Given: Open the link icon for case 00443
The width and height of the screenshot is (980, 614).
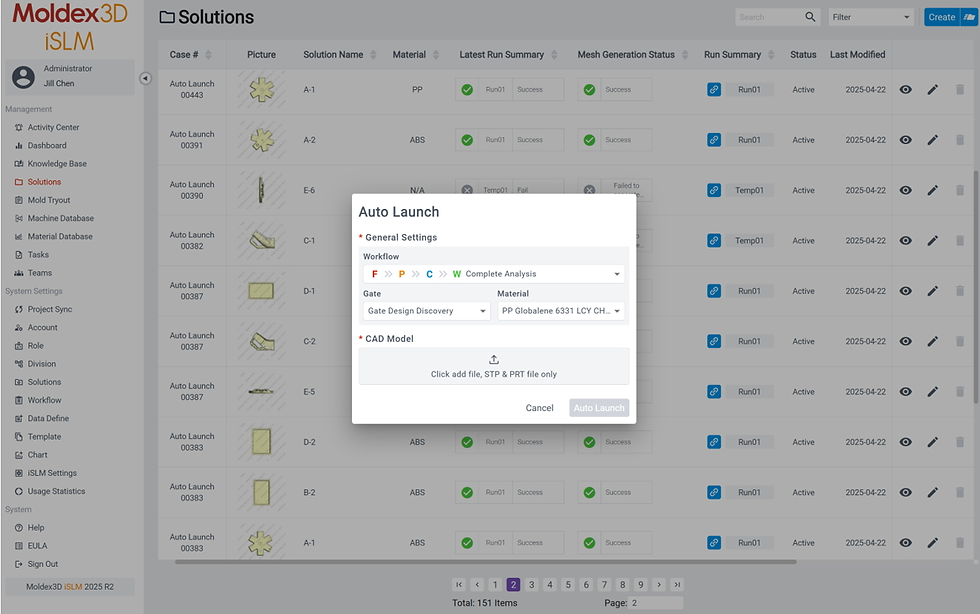Looking at the screenshot, I should (x=714, y=89).
